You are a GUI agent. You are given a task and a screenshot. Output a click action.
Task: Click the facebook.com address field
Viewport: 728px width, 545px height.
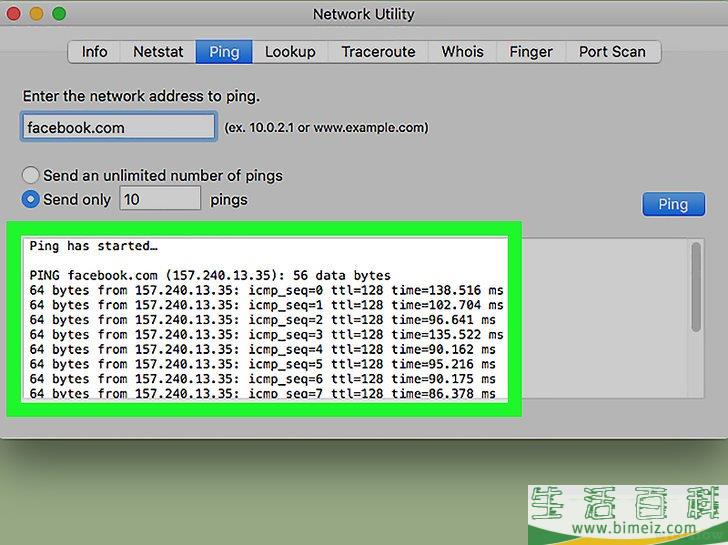pos(118,126)
